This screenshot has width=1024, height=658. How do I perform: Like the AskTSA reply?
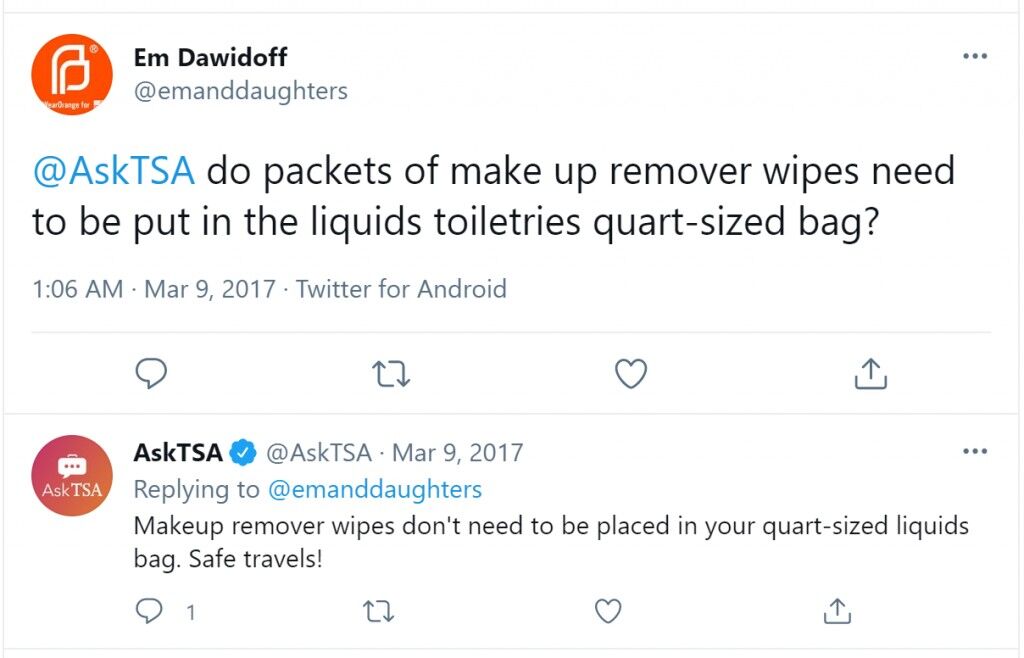608,612
